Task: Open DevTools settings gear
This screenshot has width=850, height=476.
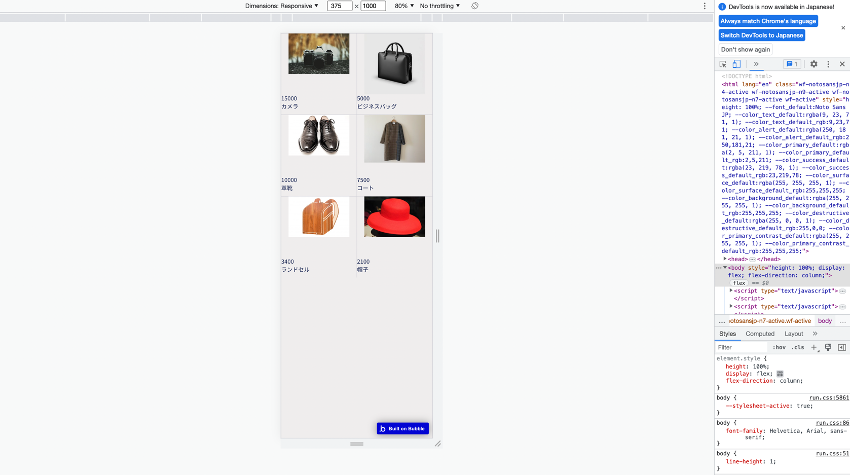Action: coord(813,64)
